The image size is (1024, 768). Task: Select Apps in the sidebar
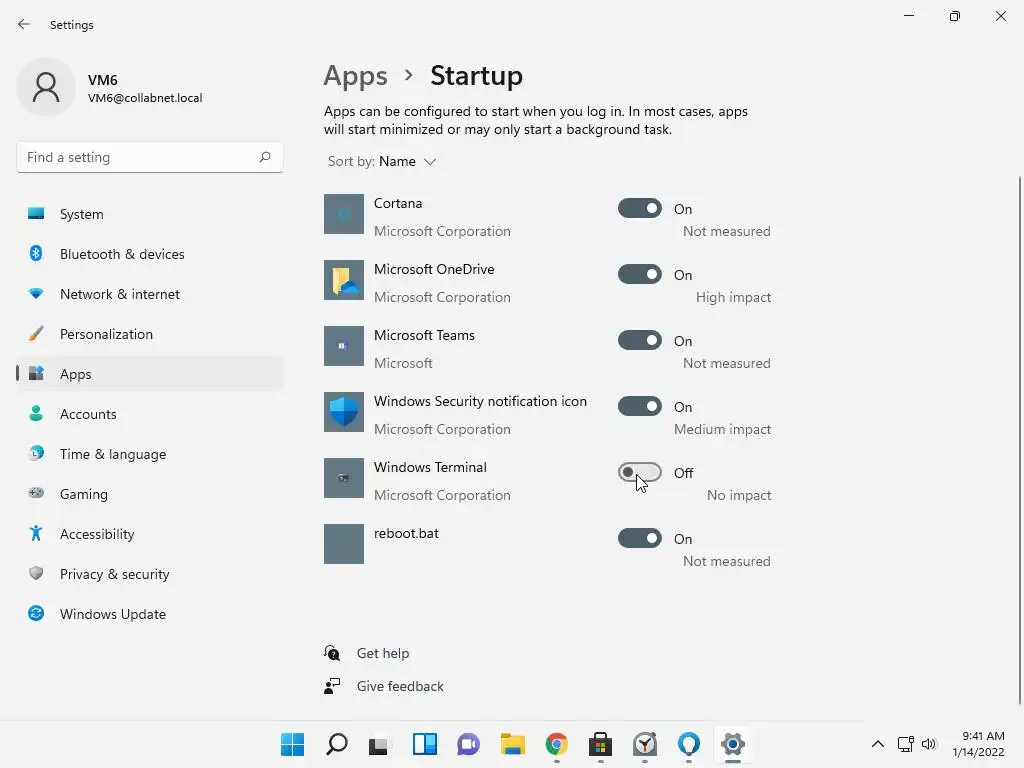coord(150,374)
